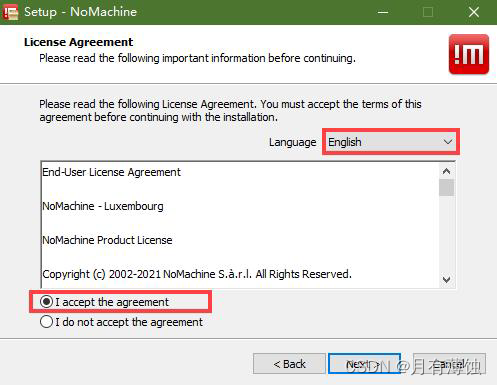Click the red NoMachine logo icon
This screenshot has width=497, height=385.
[x=469, y=54]
